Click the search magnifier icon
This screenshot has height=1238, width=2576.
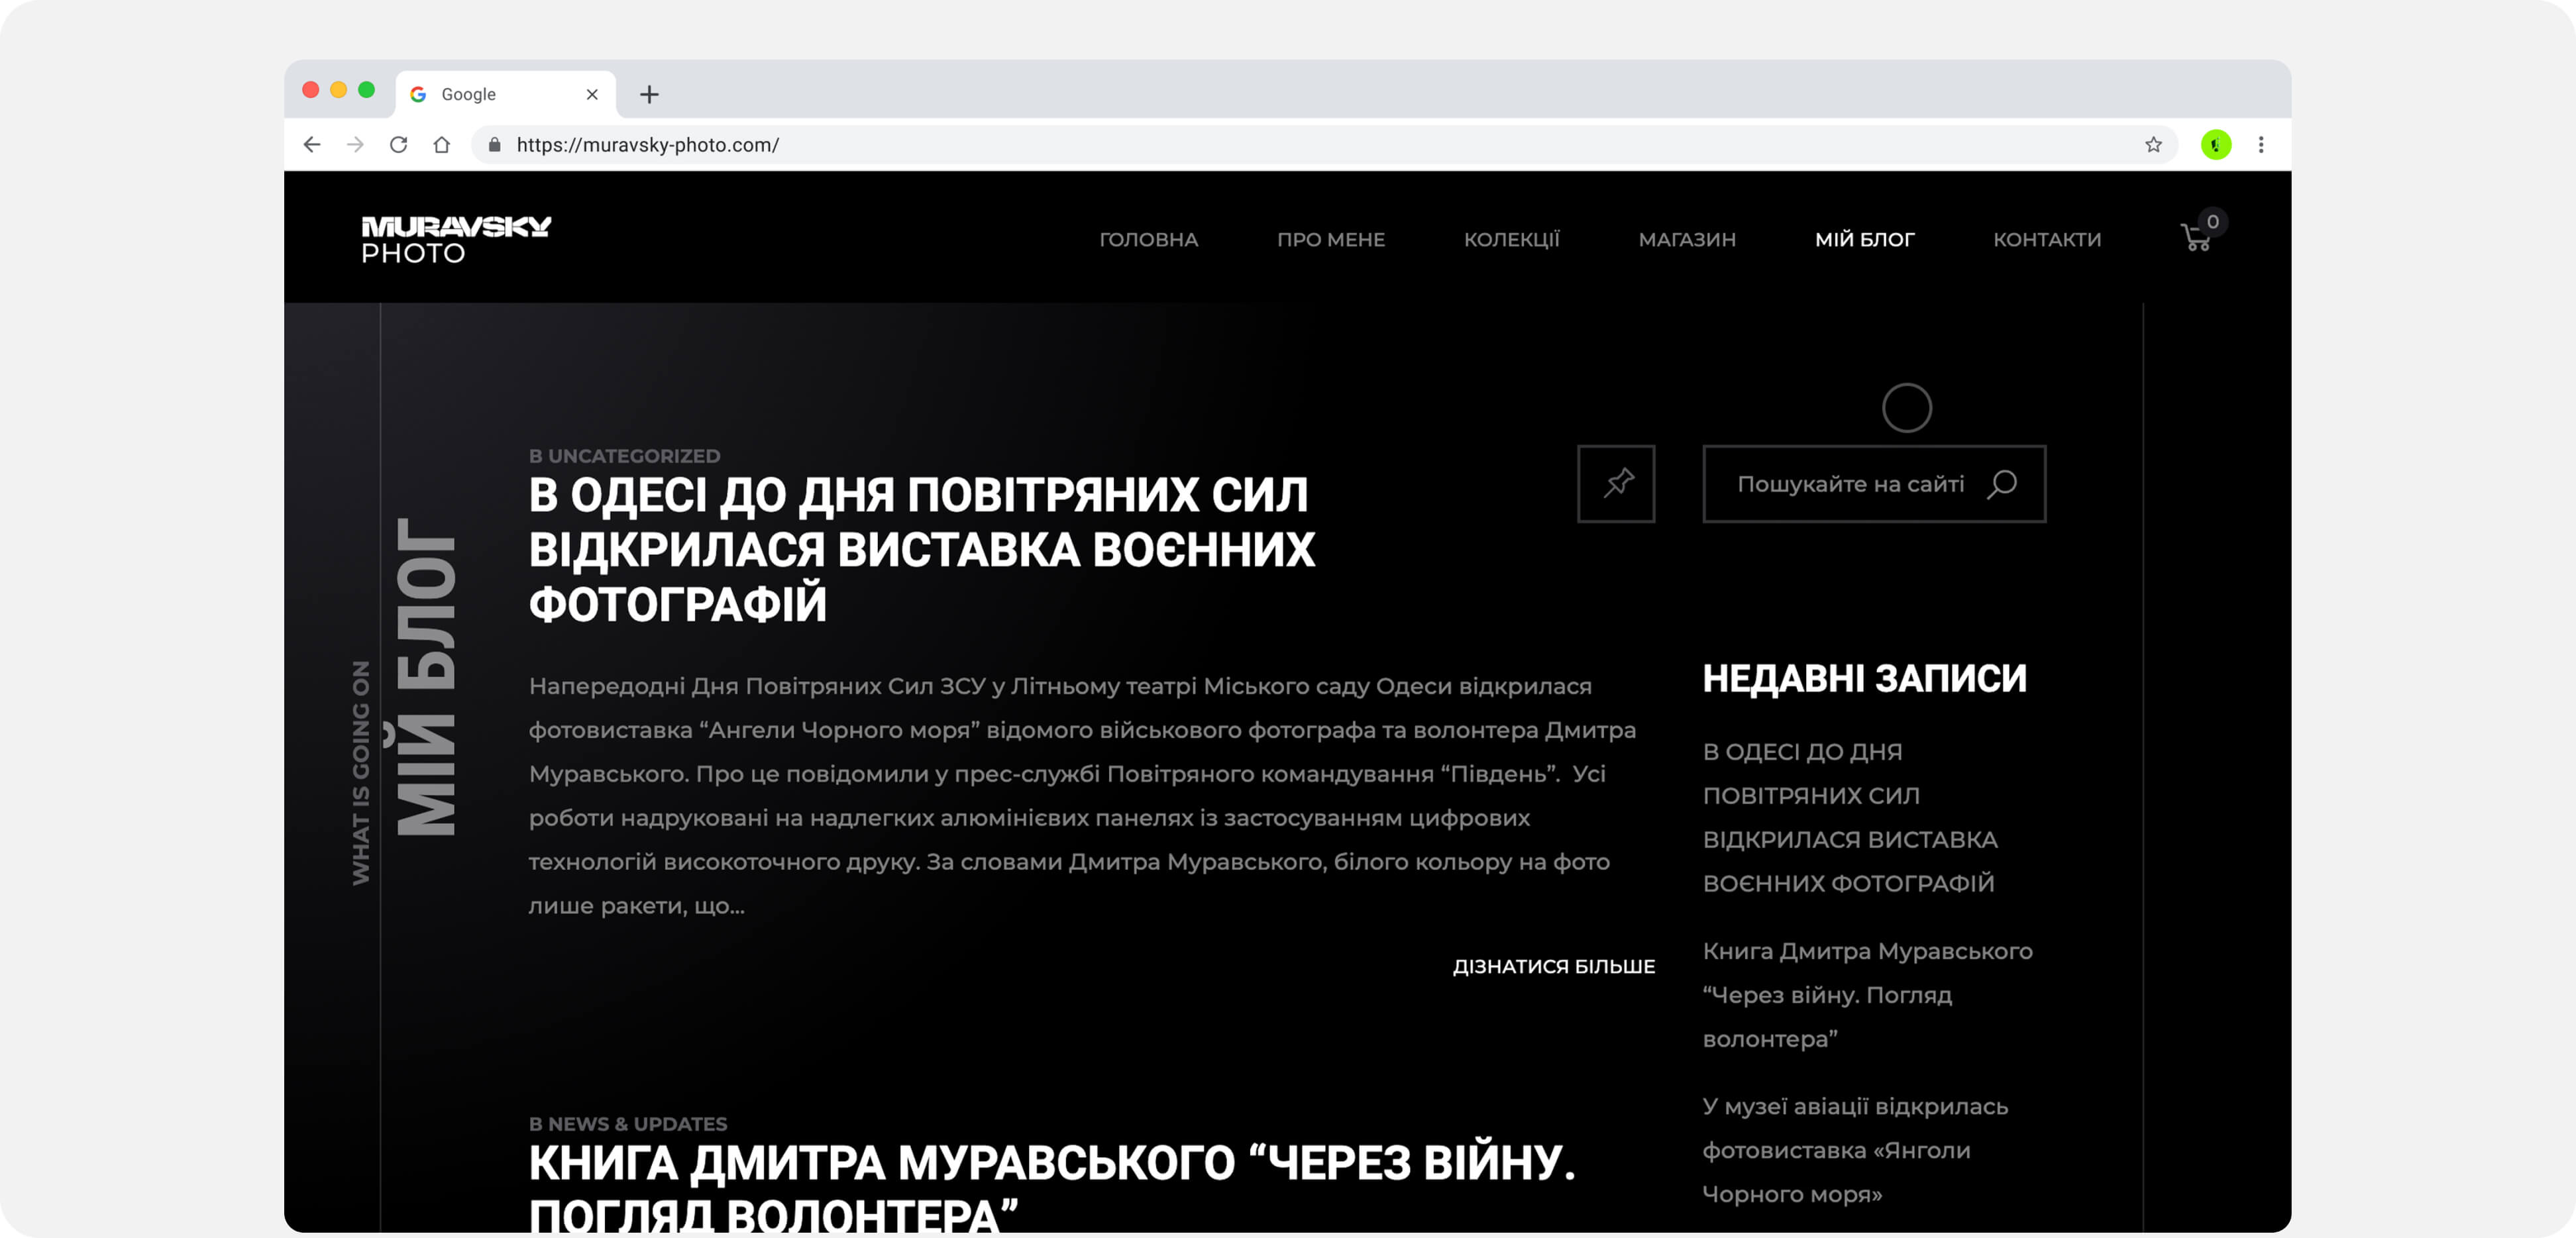[x=2002, y=484]
